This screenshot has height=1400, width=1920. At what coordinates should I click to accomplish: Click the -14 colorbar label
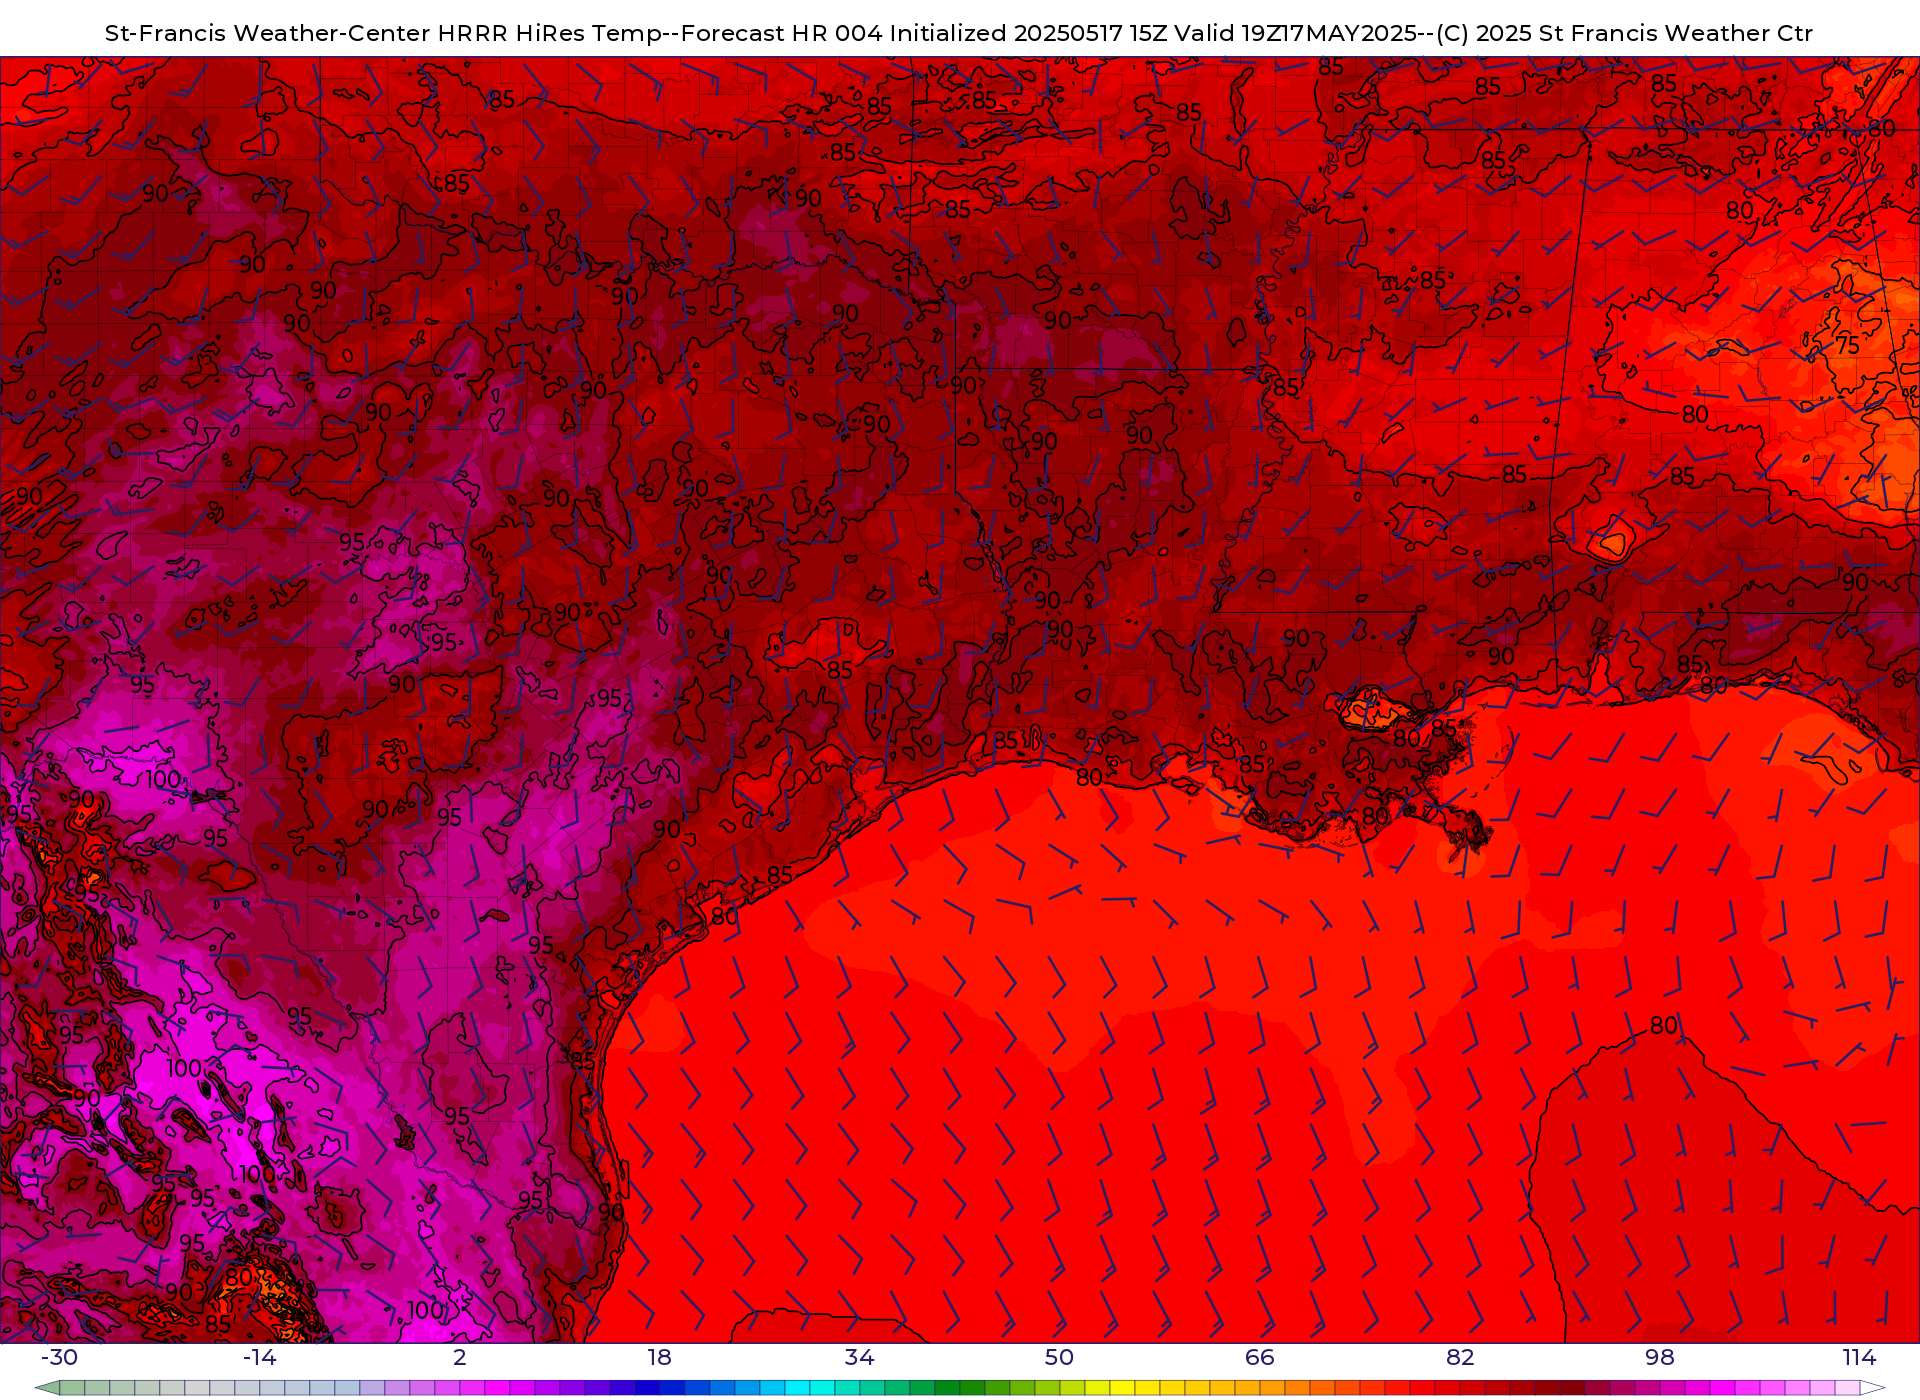(x=259, y=1357)
